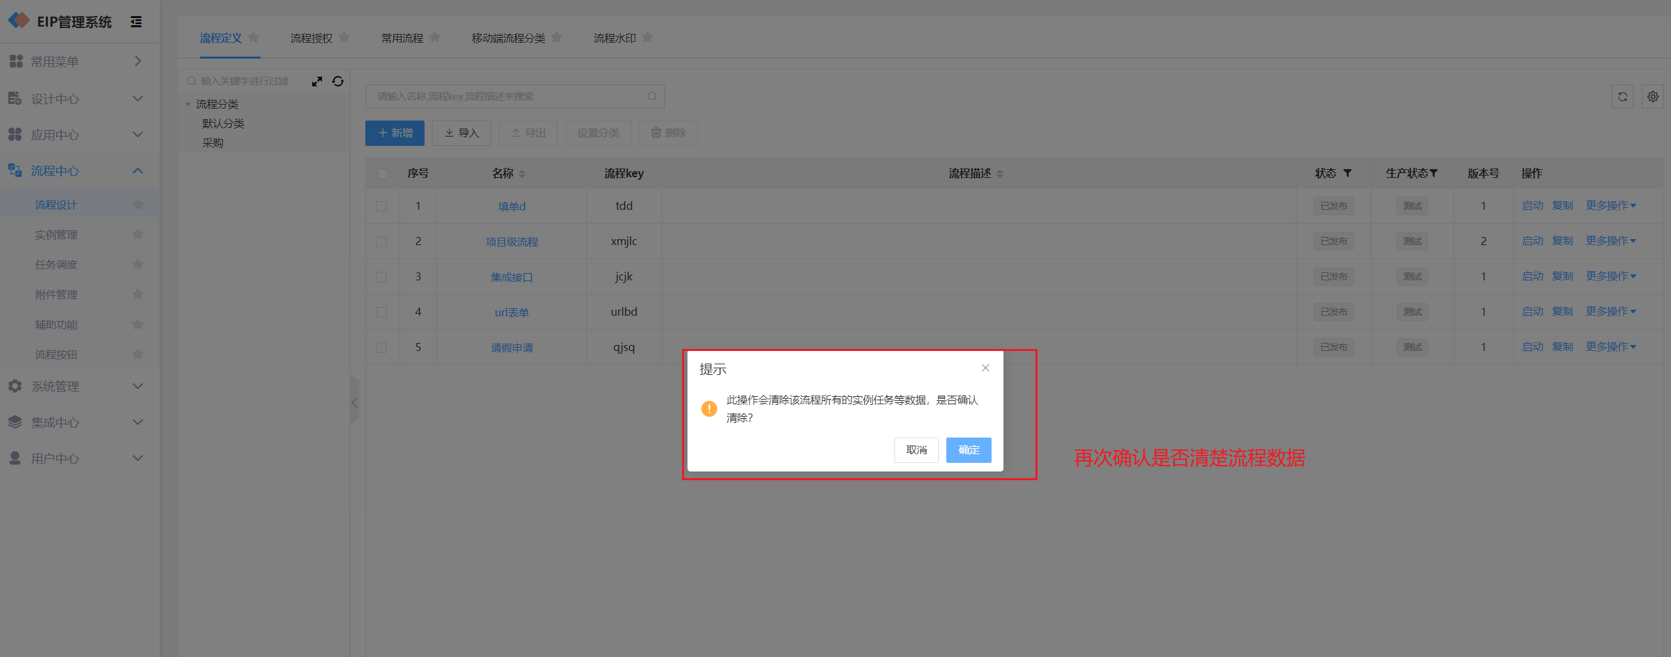Expand the 设计中心 menu chevron
Screen dimensions: 1671x657
[x=138, y=98]
